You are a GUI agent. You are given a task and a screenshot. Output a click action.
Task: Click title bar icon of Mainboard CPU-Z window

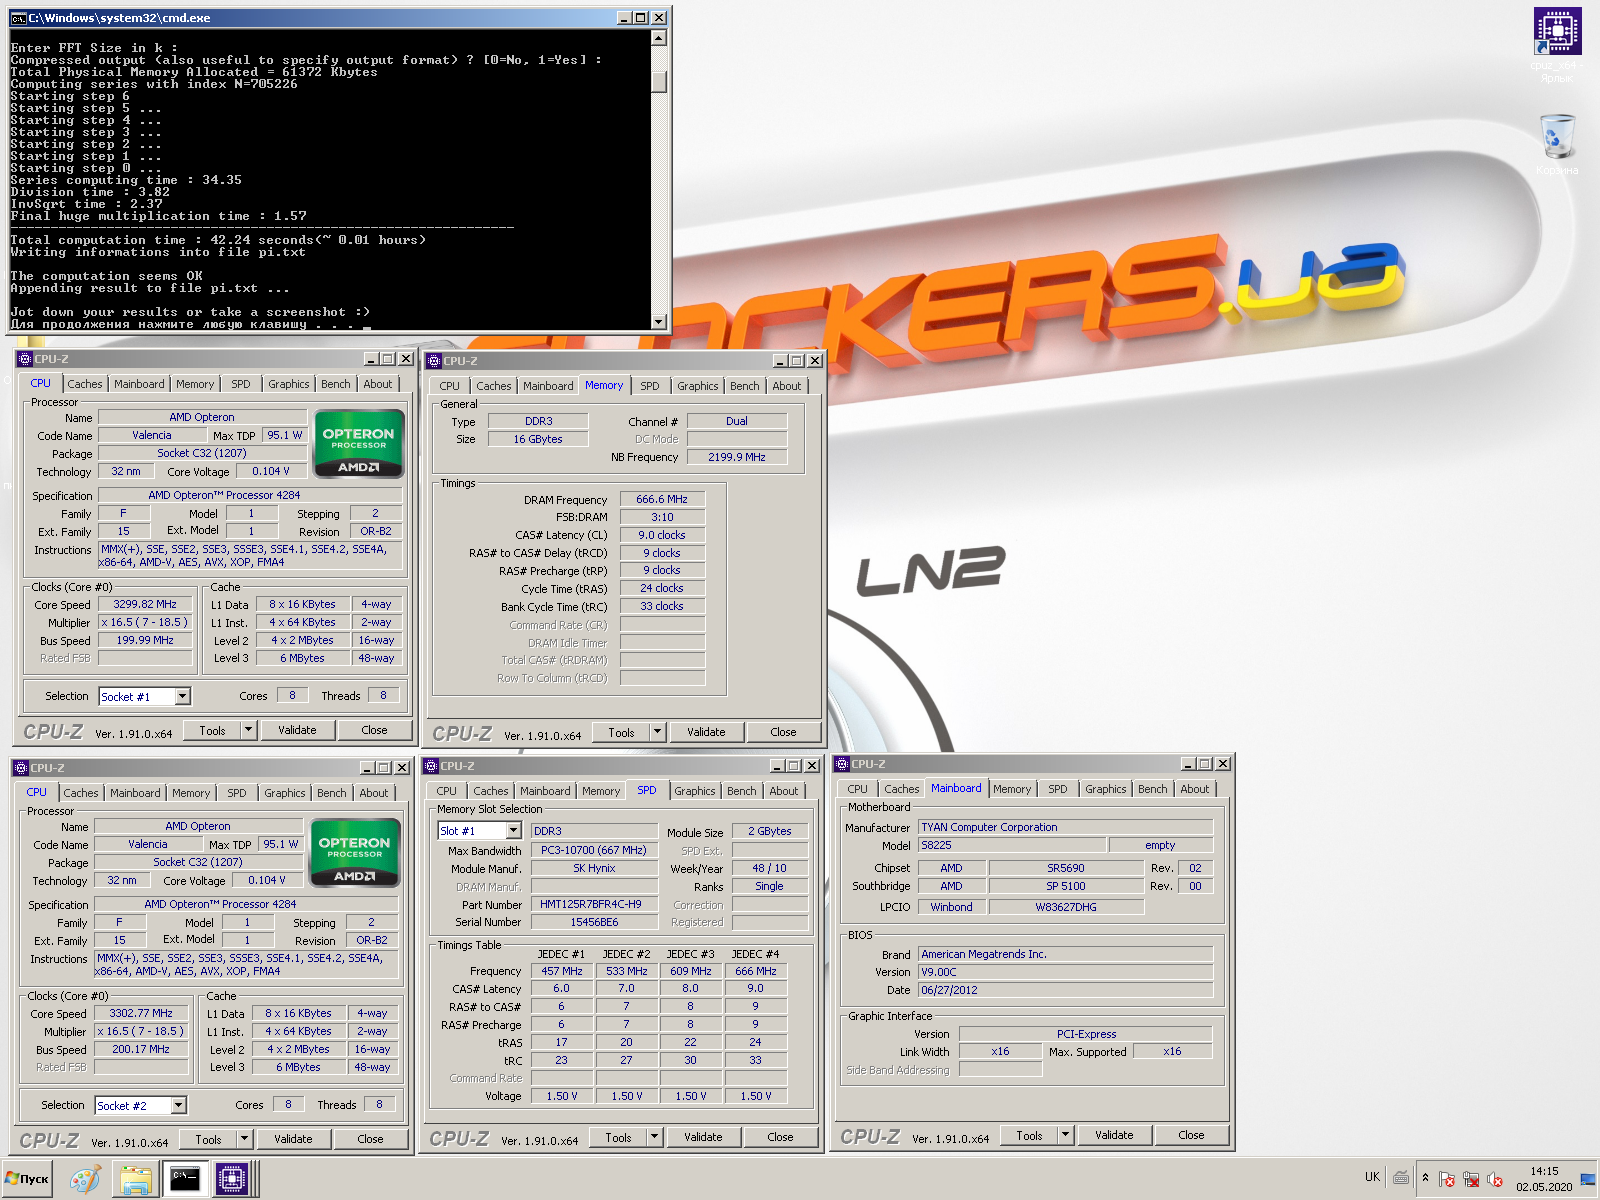842,764
